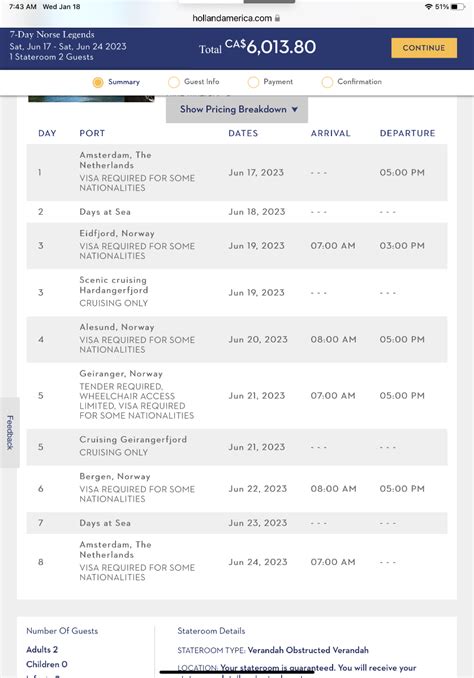Screen dimensions: 474x678
Task: Select the Payment step circle
Action: pos(253,82)
